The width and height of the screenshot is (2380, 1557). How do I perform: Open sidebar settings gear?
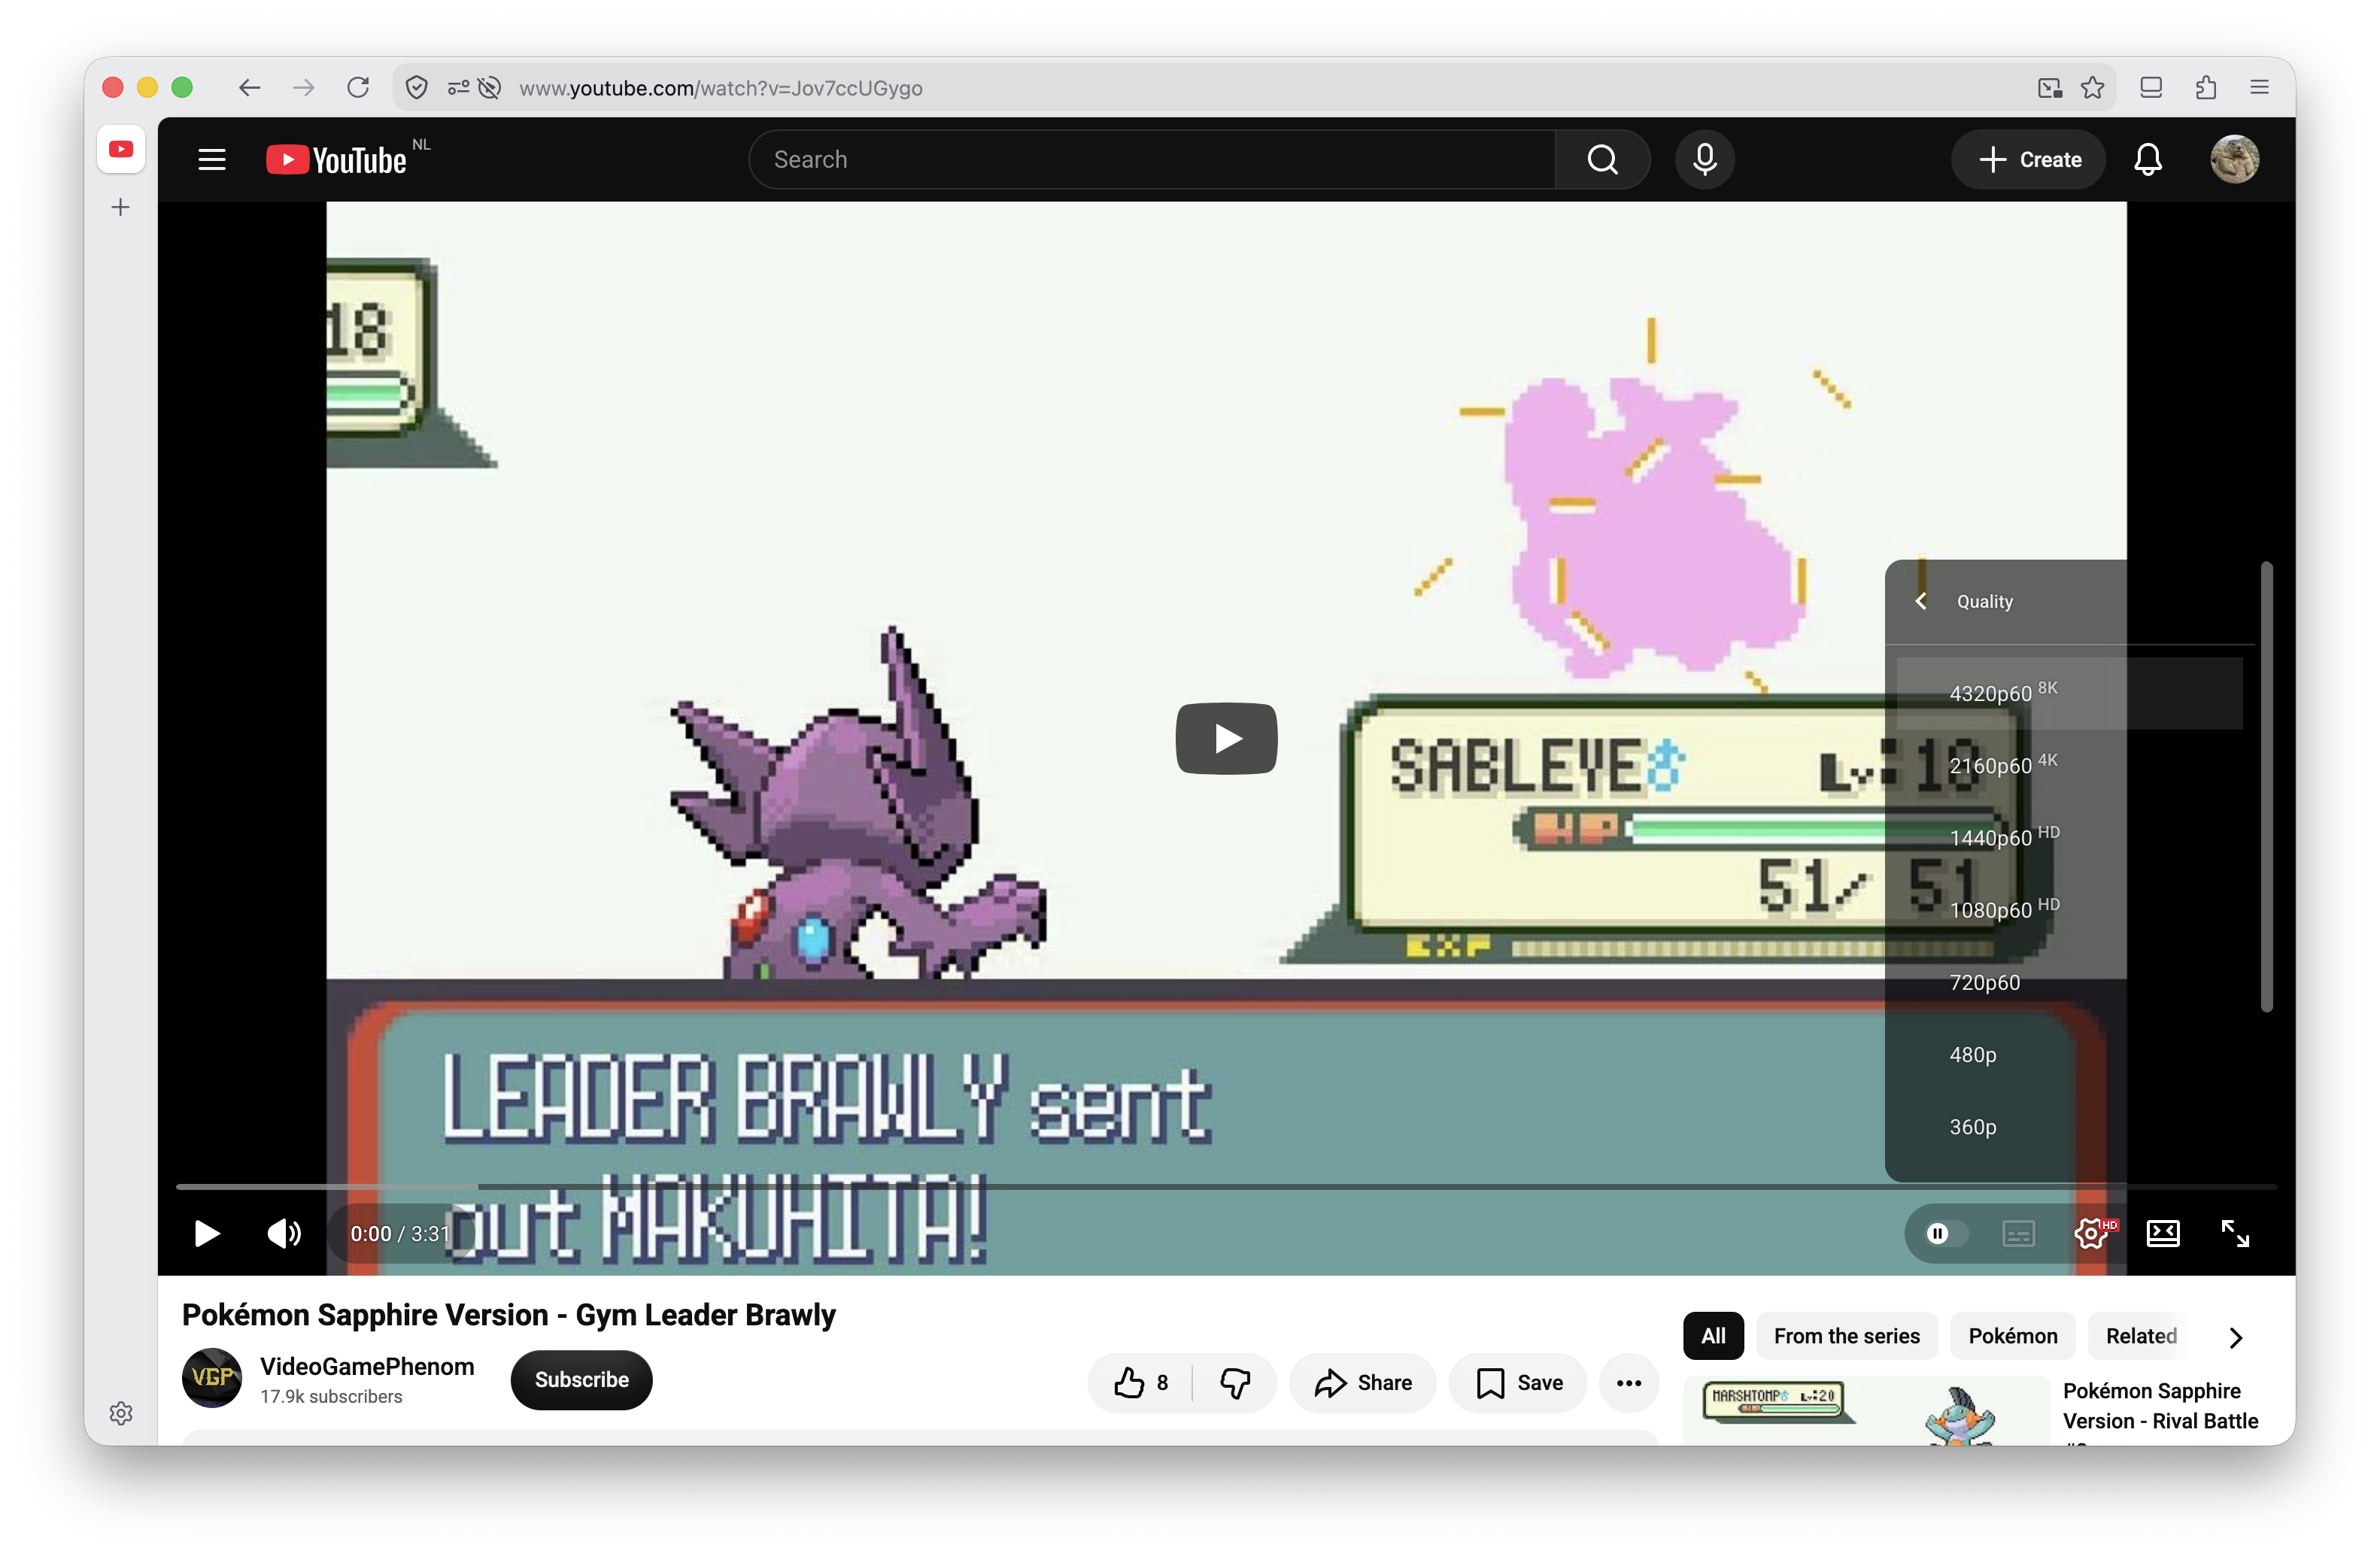click(x=121, y=1413)
